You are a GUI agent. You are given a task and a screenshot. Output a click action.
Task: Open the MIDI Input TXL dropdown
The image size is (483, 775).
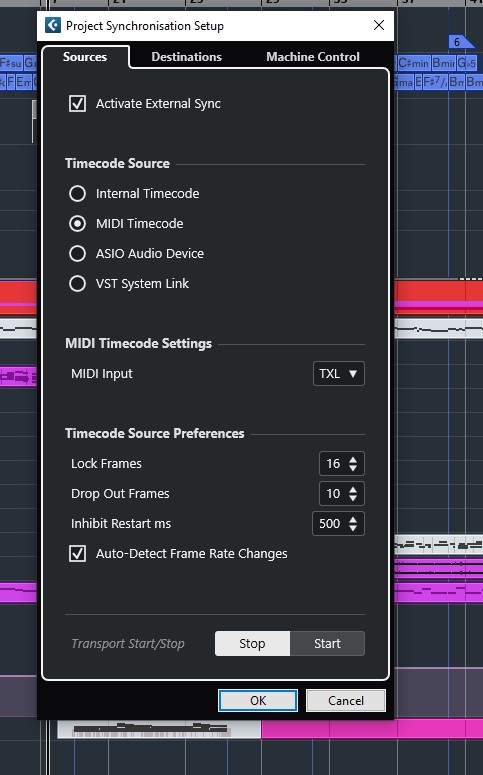pyautogui.click(x=339, y=374)
